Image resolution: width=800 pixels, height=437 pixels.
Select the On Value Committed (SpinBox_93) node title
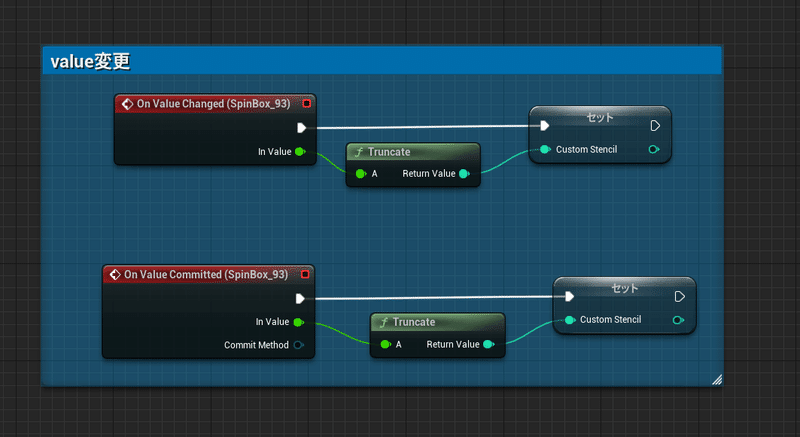point(206,274)
